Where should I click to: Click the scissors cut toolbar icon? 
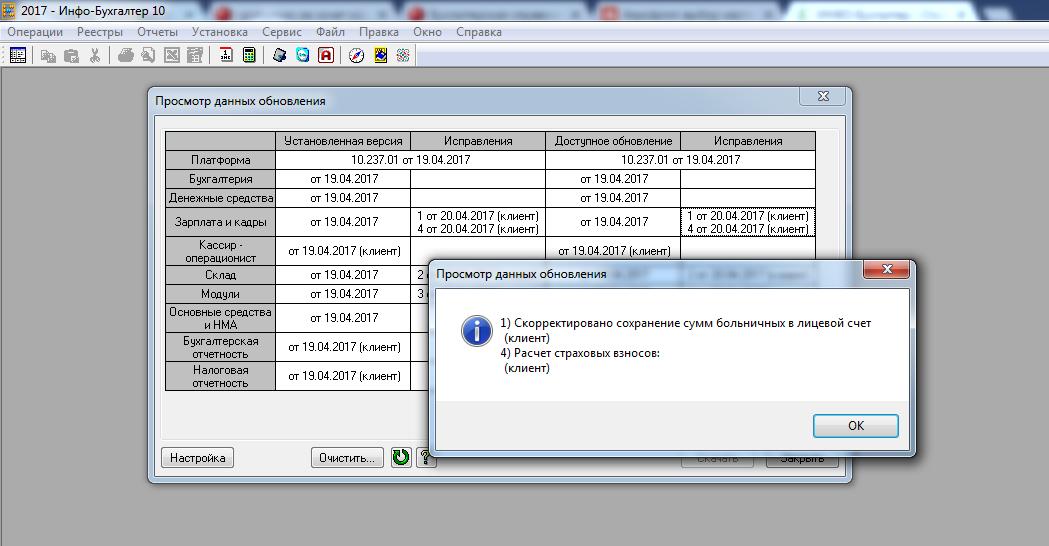coord(94,56)
